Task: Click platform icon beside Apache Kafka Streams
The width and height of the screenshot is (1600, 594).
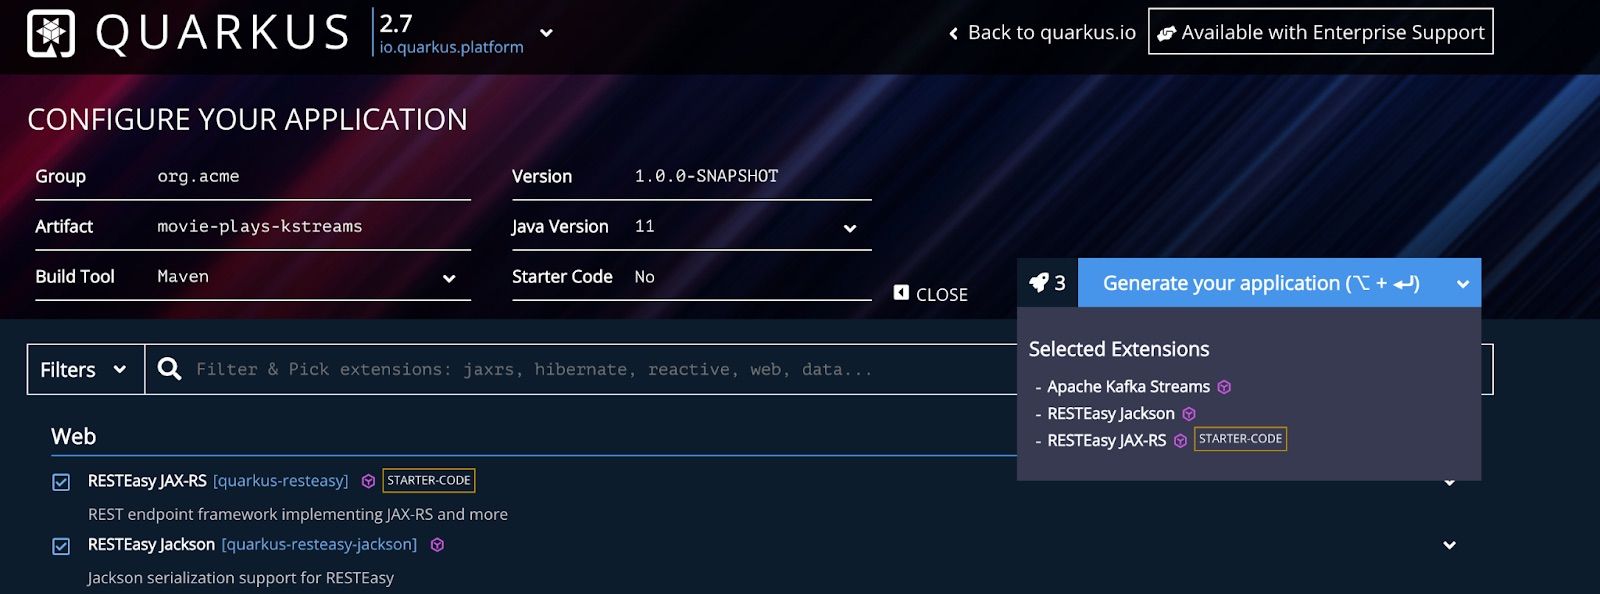Action: pos(1224,387)
